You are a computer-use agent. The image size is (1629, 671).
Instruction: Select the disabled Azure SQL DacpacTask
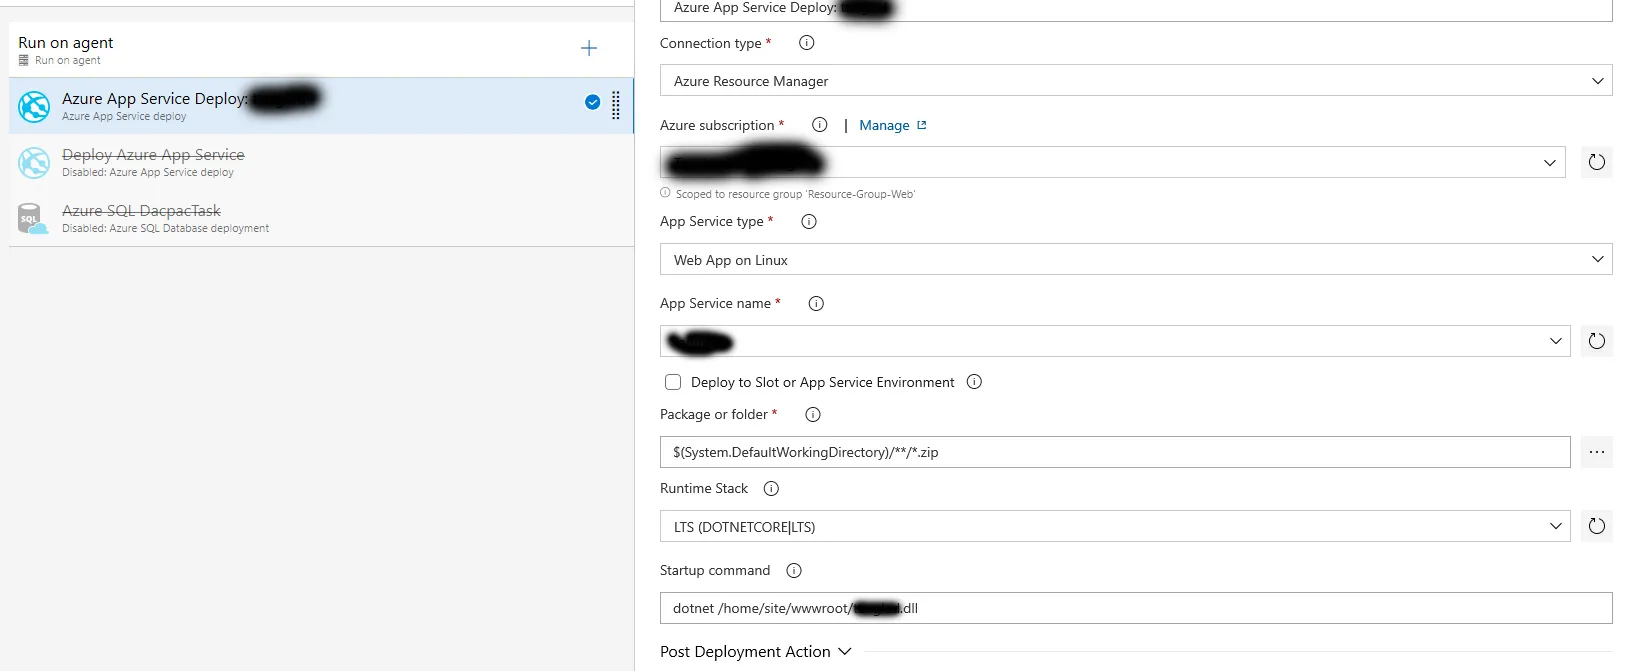(321, 218)
